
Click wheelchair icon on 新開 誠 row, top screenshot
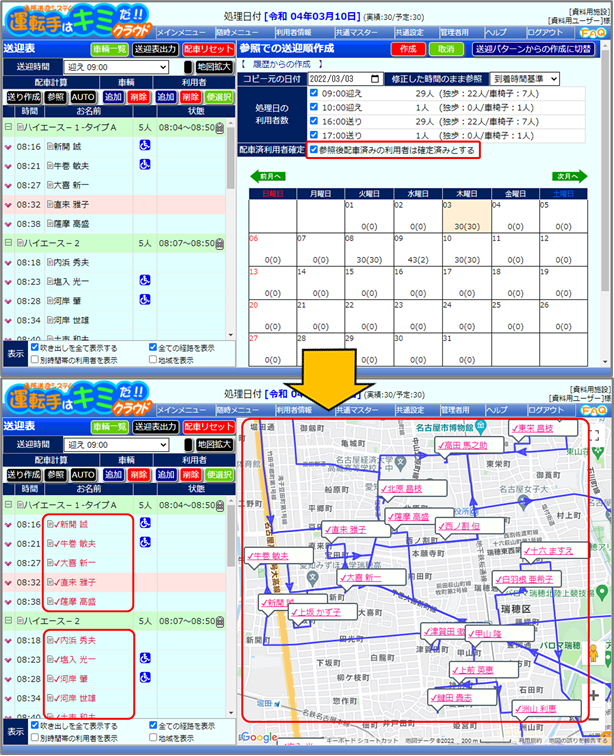pyautogui.click(x=145, y=145)
